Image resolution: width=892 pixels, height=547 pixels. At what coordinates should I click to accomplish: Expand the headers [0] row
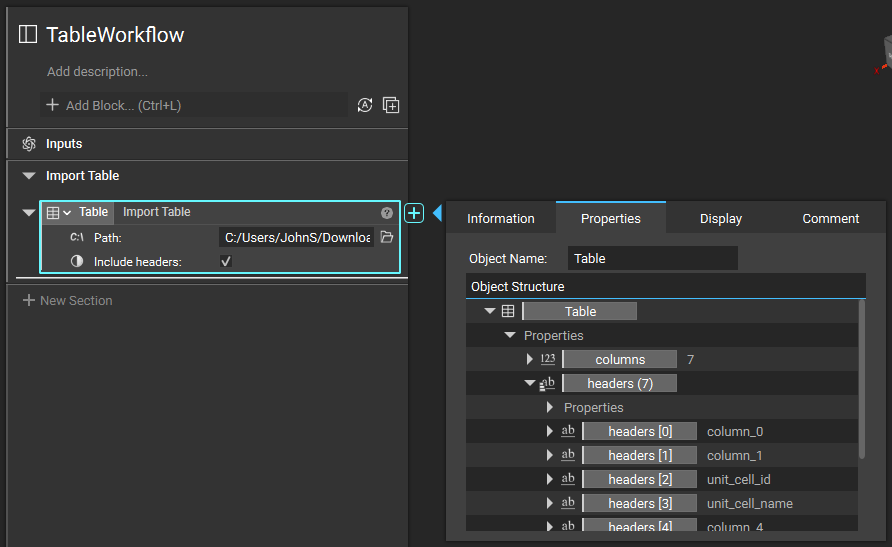tap(550, 431)
